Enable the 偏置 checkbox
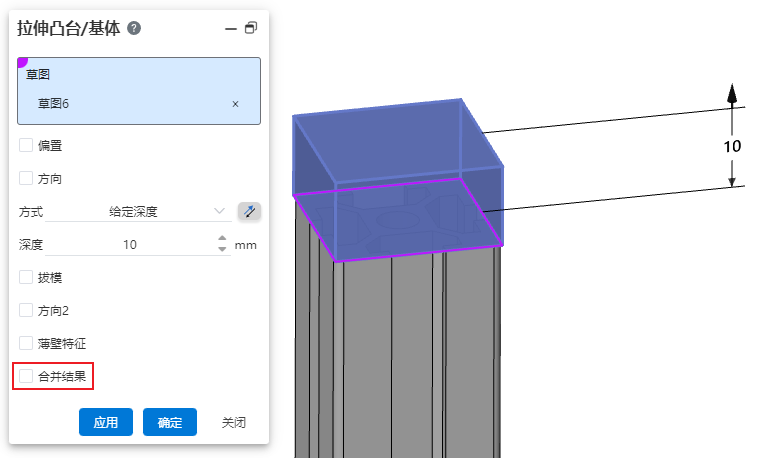Viewport: 767px width, 458px height. (x=26, y=145)
